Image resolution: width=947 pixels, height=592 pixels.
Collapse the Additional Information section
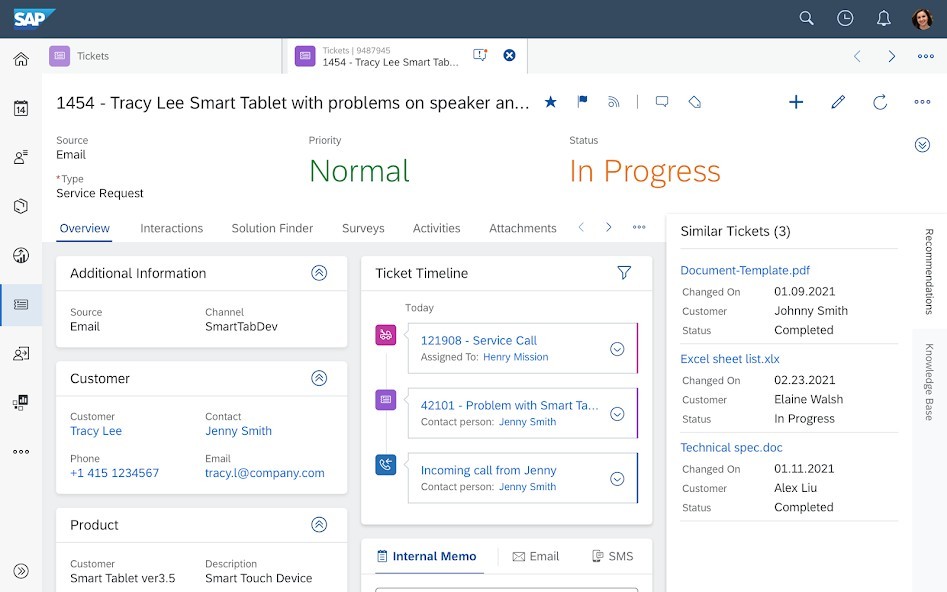click(x=319, y=273)
